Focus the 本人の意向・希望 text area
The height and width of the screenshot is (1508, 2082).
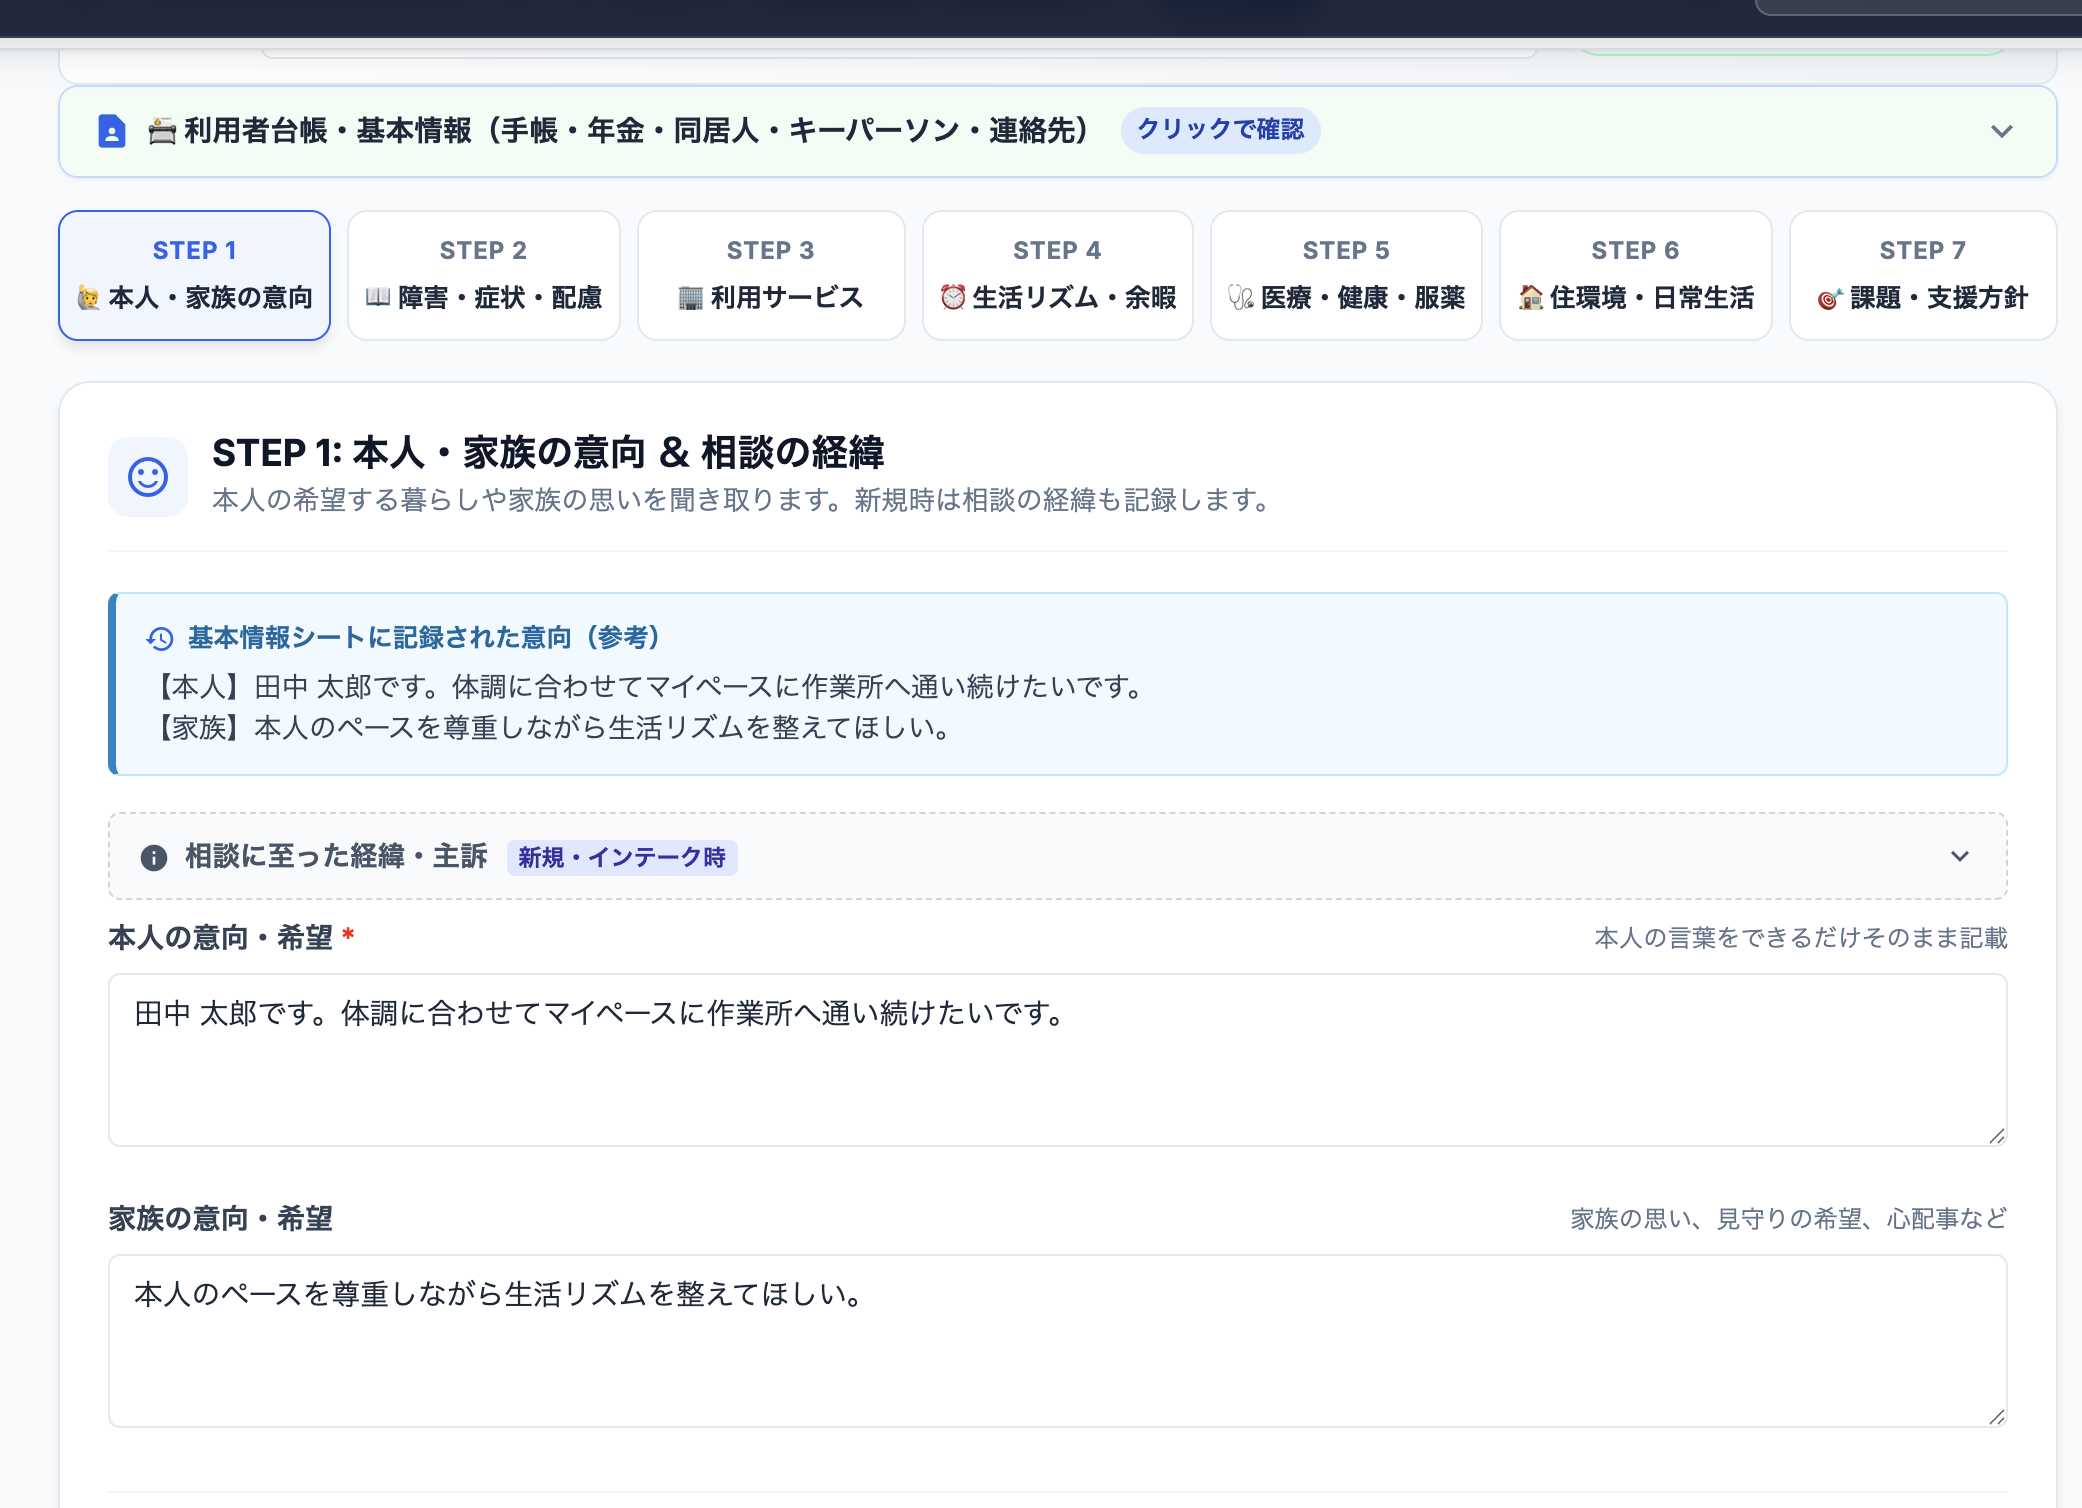tap(1058, 1060)
